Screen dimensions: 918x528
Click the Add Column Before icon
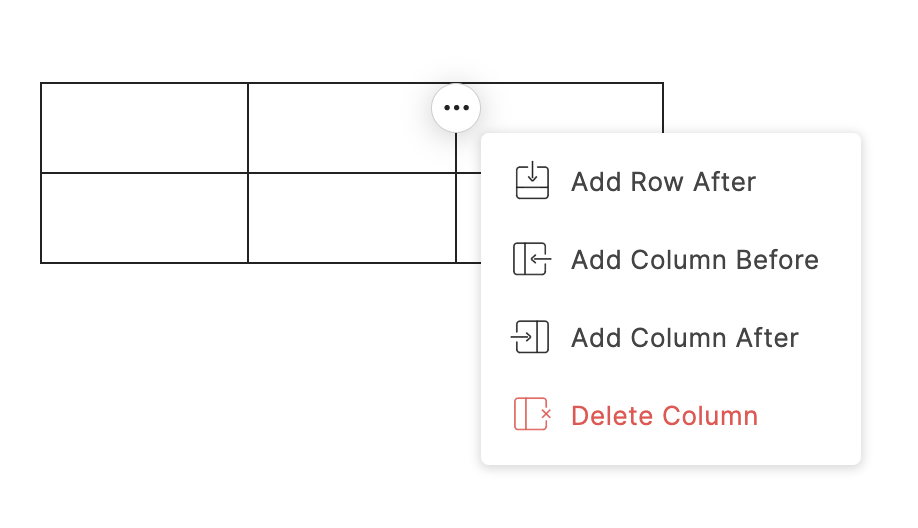pyautogui.click(x=532, y=259)
